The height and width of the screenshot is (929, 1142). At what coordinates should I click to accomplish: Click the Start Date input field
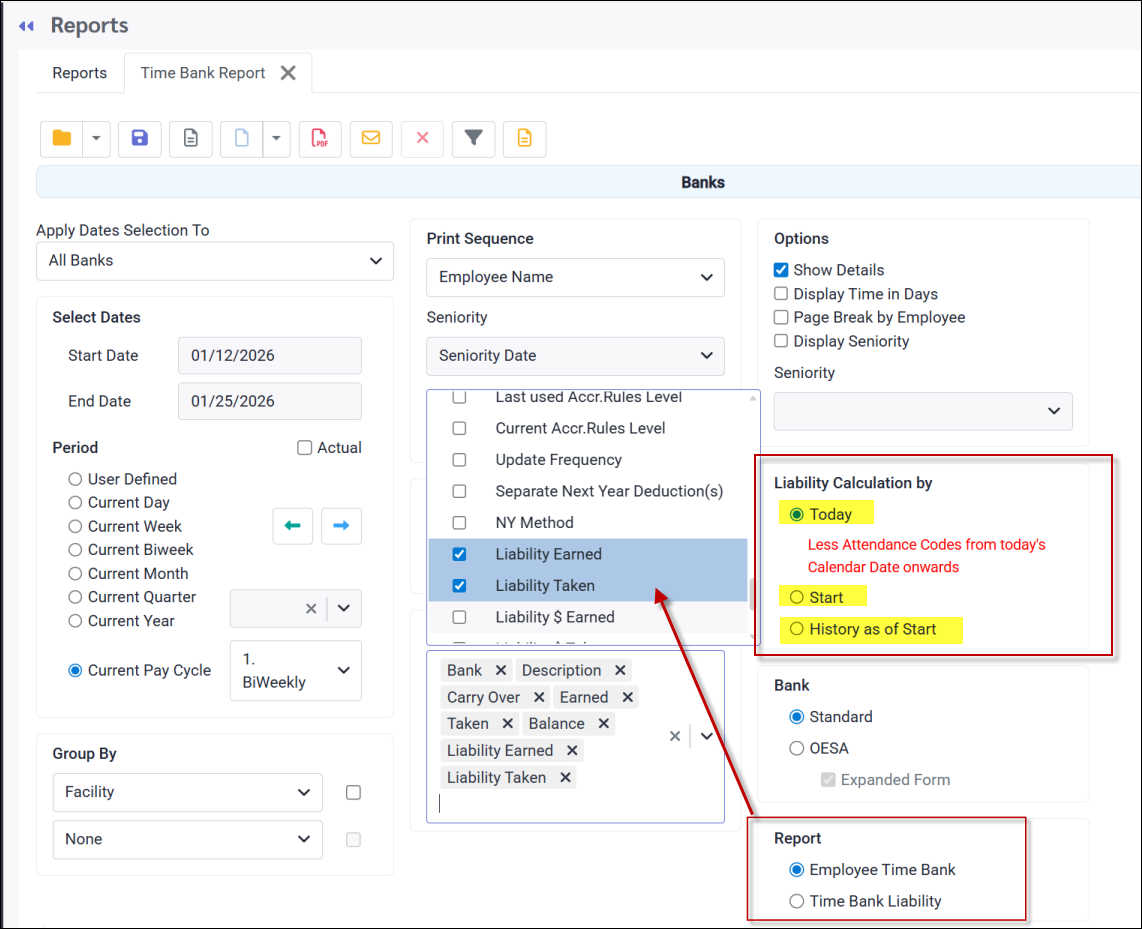coord(269,356)
